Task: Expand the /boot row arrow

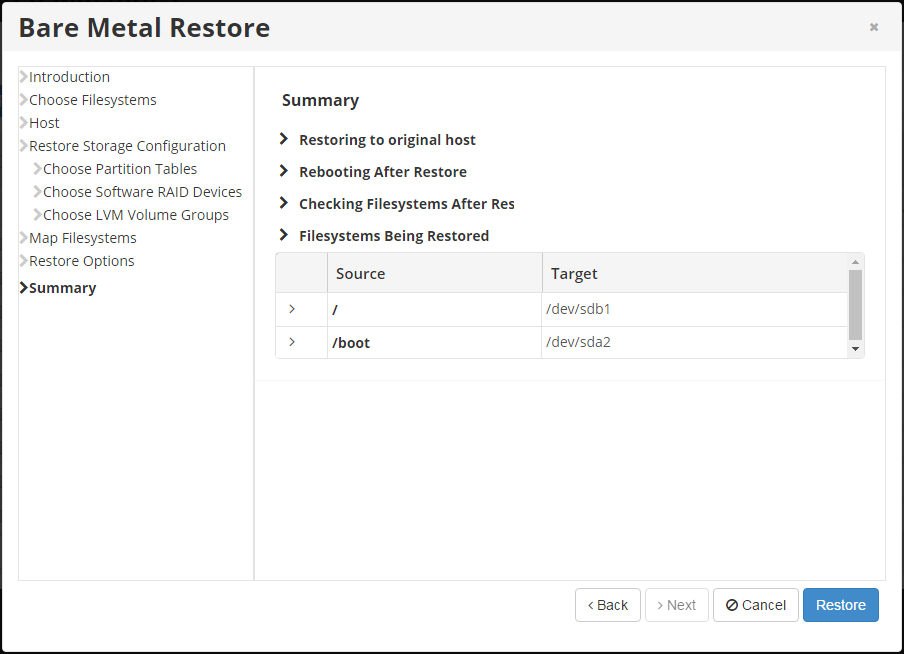Action: (292, 342)
